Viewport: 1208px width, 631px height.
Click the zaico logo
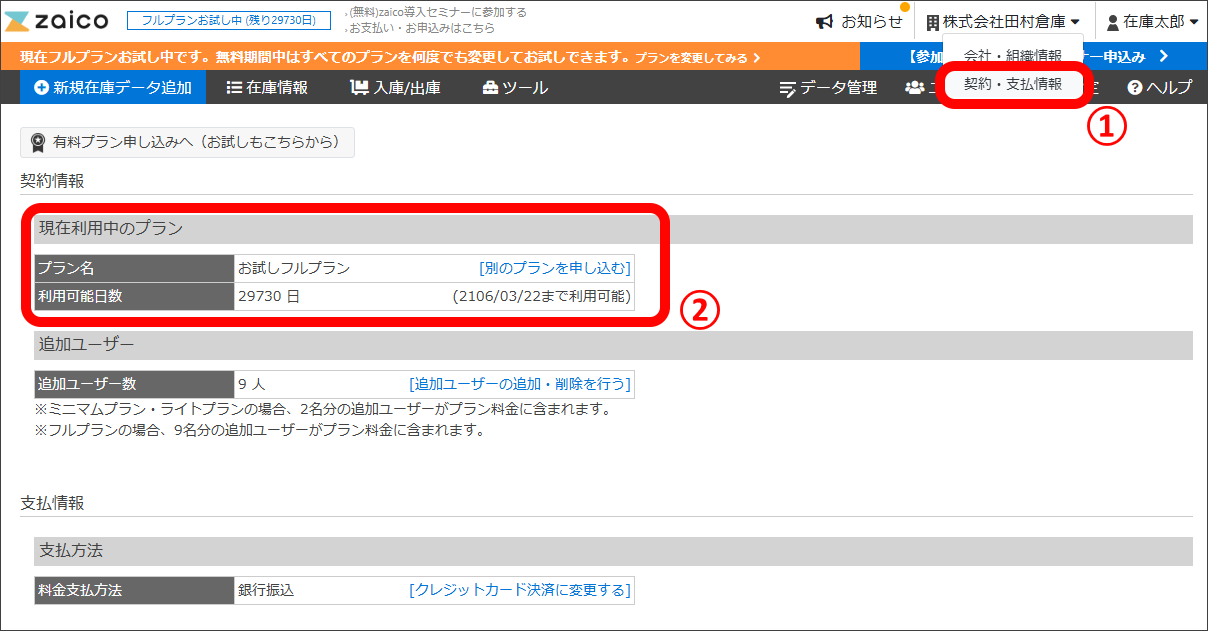pos(57,21)
